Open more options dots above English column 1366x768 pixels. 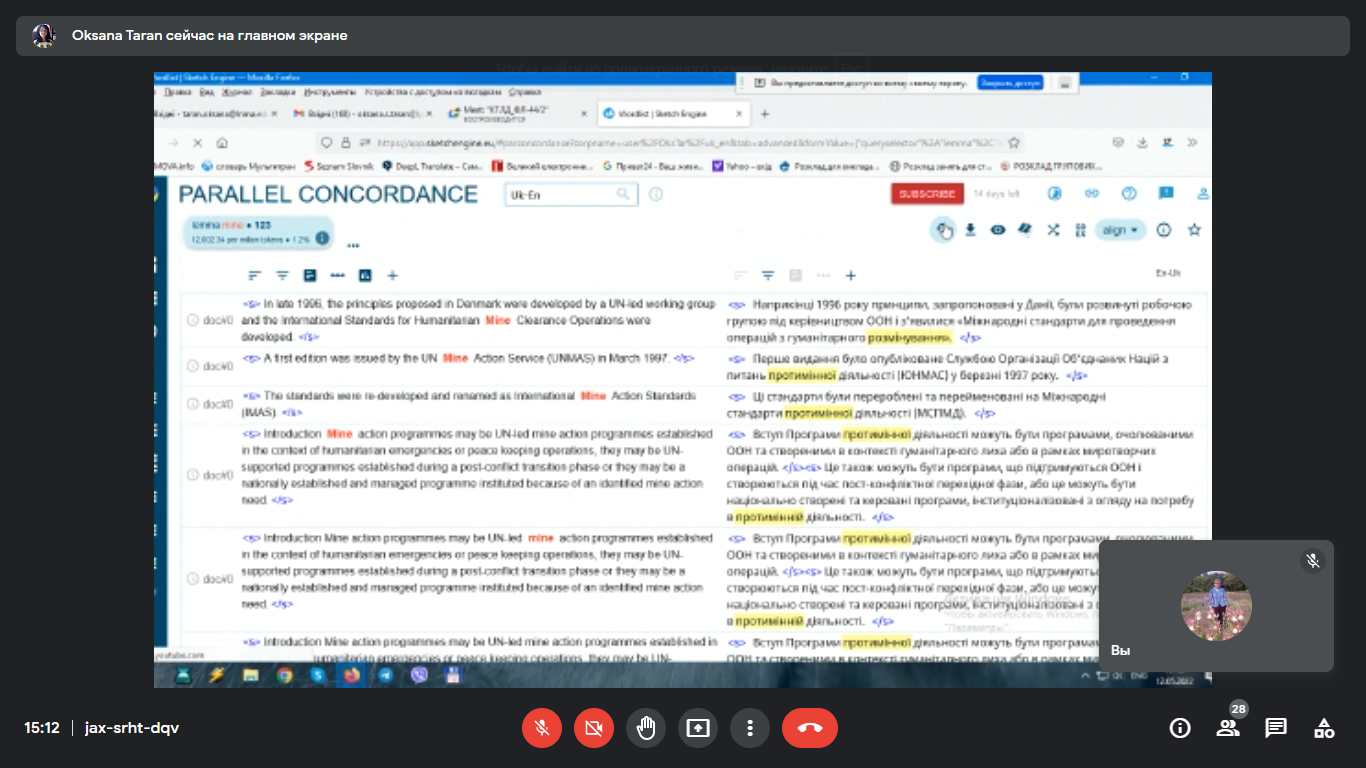338,275
